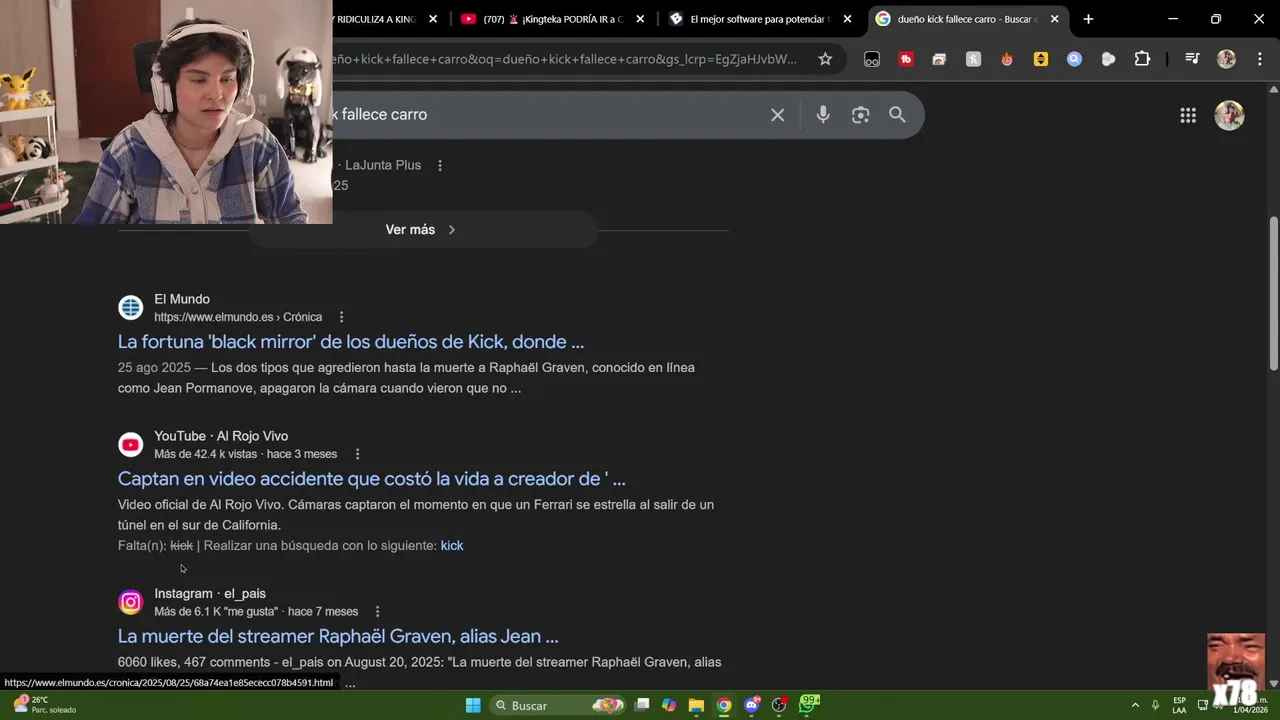Click 'YouTube · Al Rojo Vivo' source name

pyautogui.click(x=221, y=436)
